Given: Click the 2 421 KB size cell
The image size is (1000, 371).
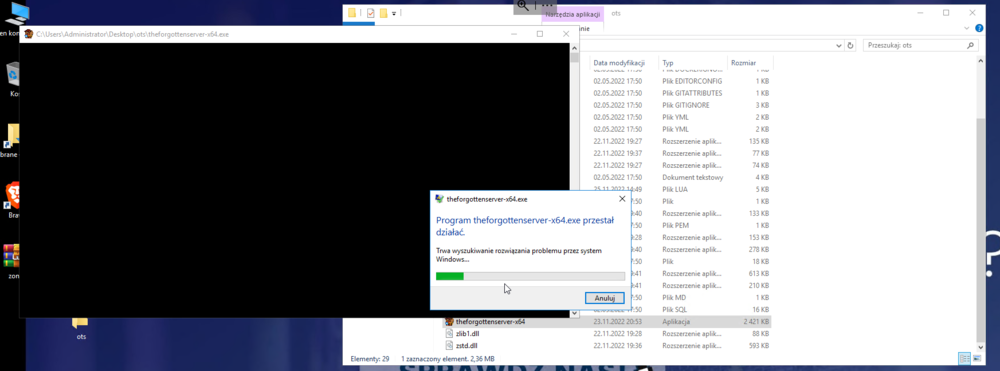Looking at the screenshot, I should pos(755,322).
